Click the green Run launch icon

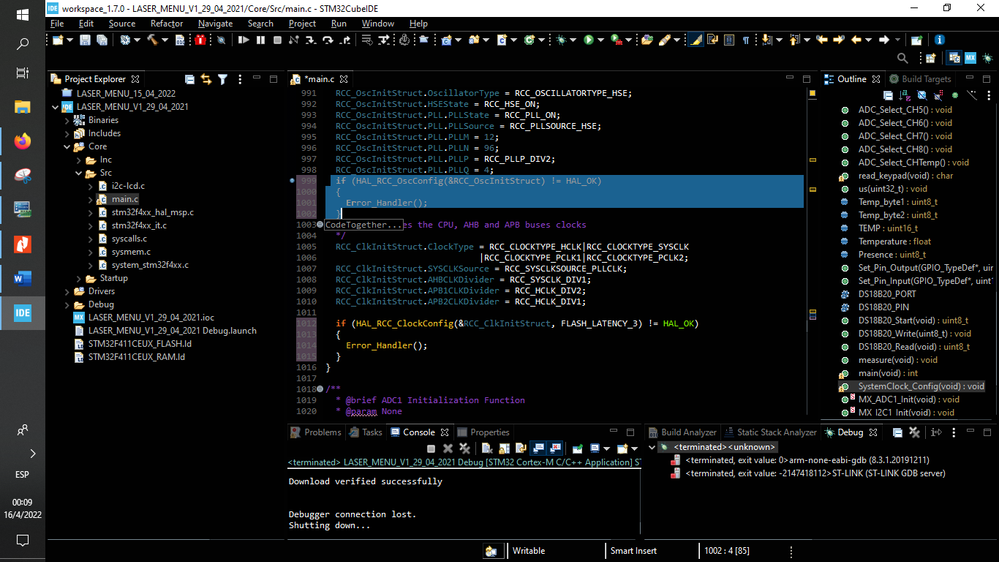(x=589, y=40)
